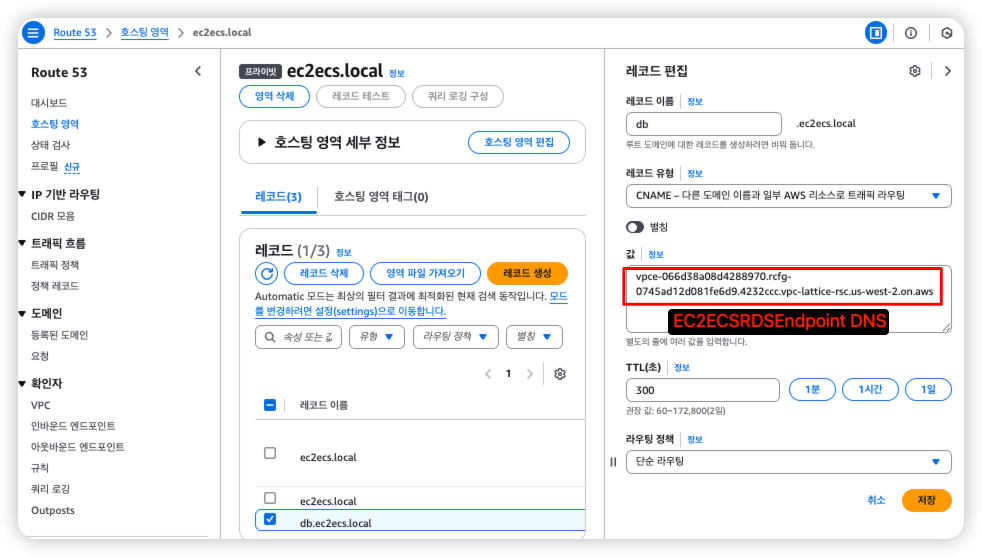This screenshot has height=557, width=982.
Task: Click the record property search box
Action: [x=299, y=337]
